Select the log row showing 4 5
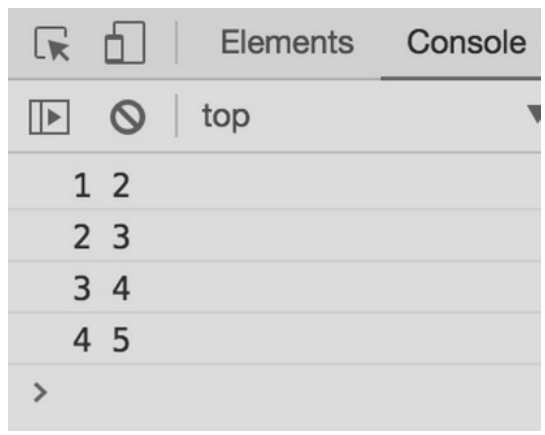Viewport: 545px width, 435px height. click(274, 338)
